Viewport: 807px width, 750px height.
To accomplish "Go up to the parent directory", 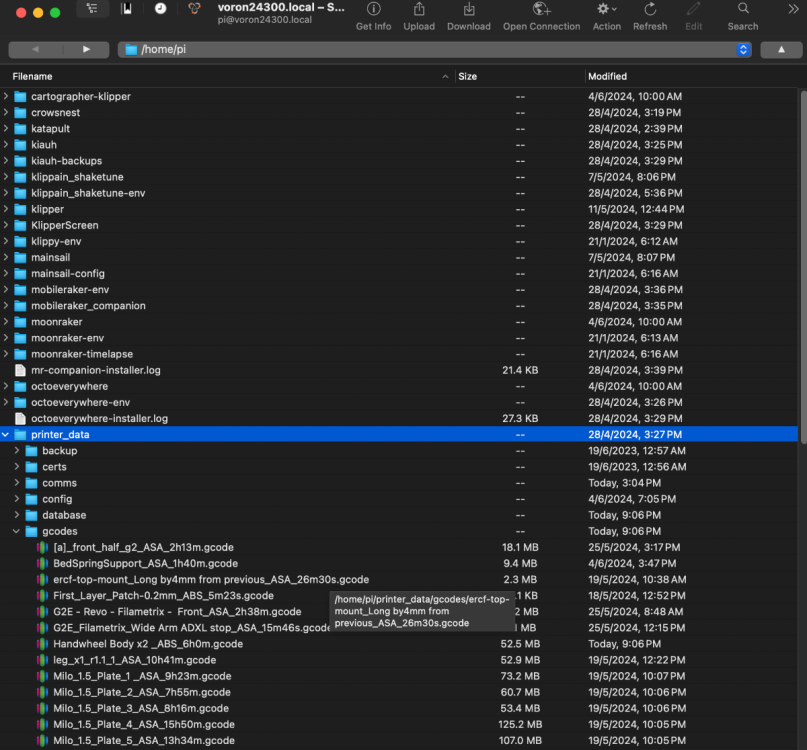I will [x=781, y=49].
